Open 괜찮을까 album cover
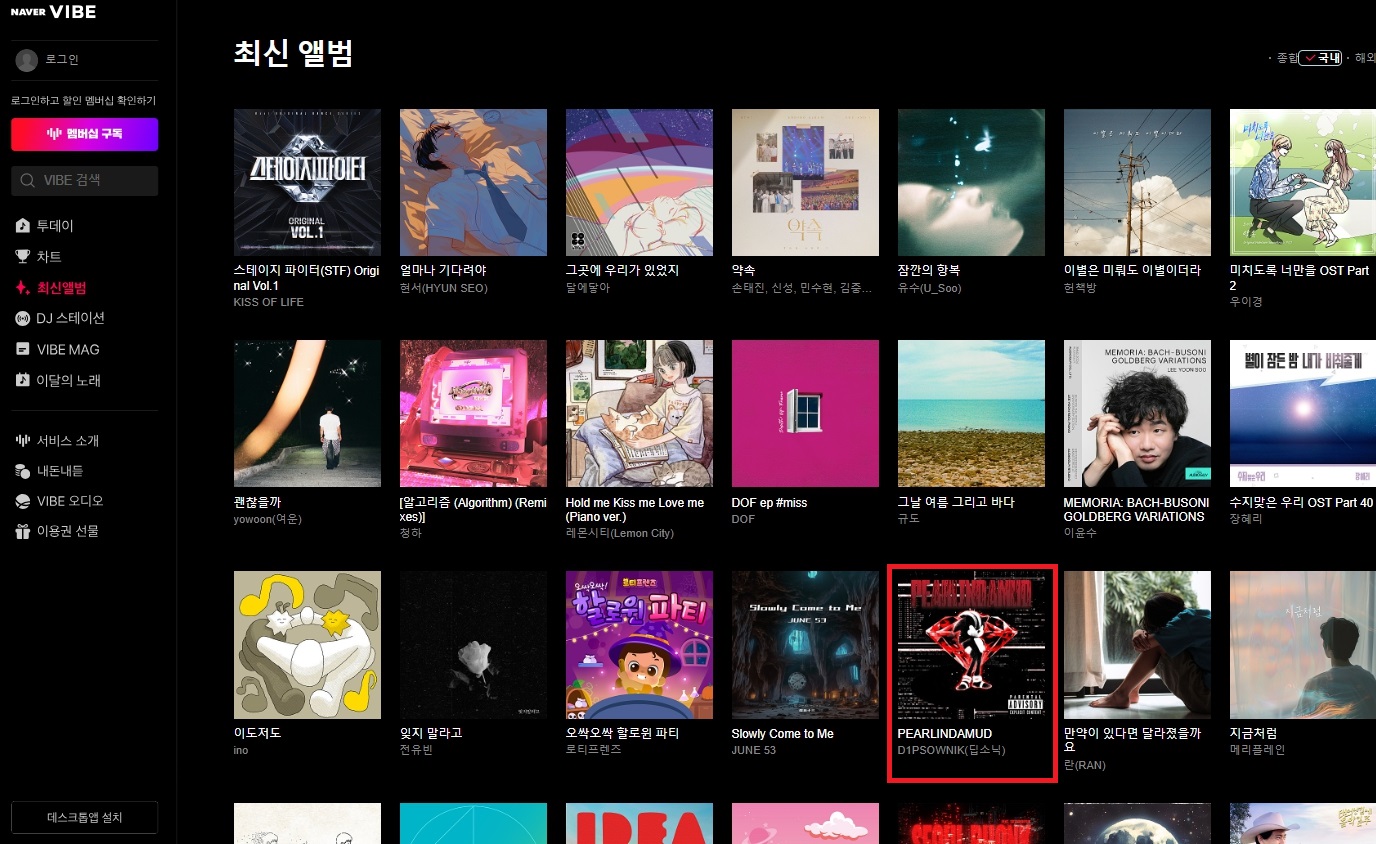 point(307,413)
